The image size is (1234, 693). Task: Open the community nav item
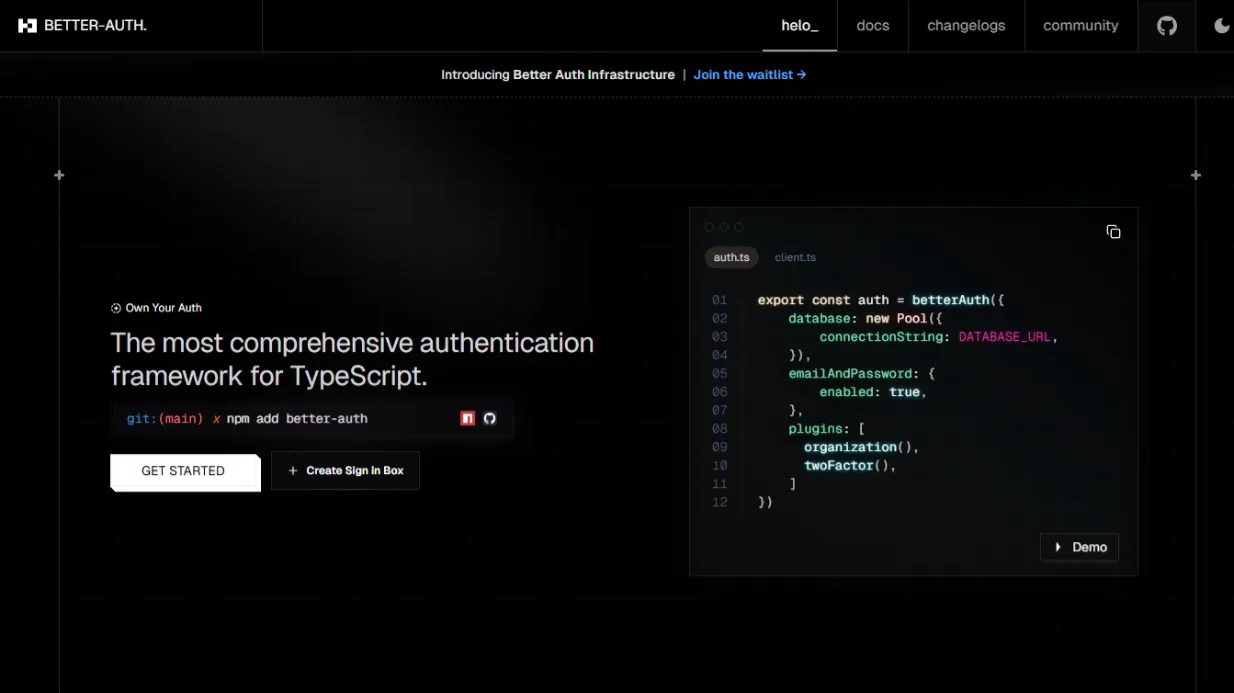click(1081, 26)
